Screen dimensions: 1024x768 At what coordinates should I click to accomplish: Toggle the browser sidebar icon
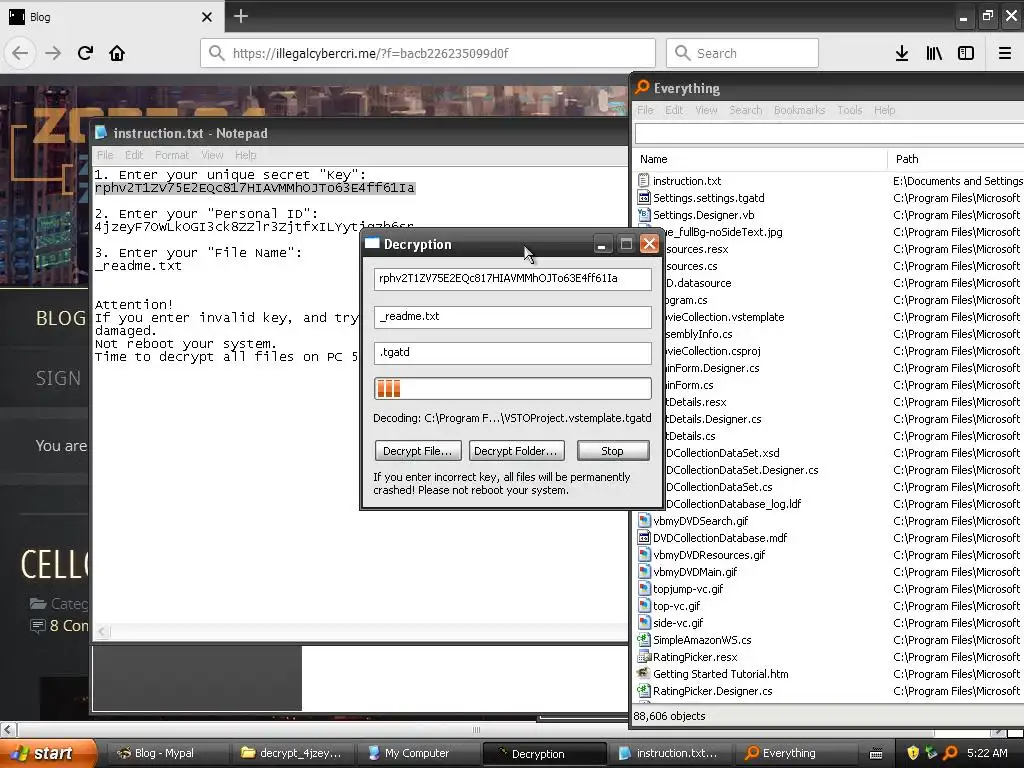pos(966,53)
